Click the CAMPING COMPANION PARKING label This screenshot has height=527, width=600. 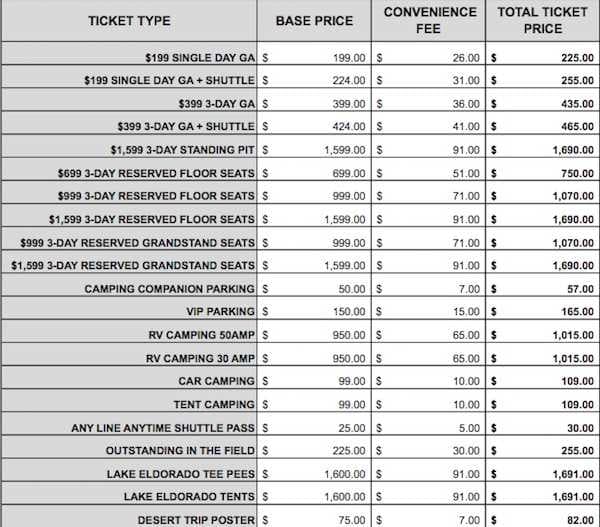point(169,289)
